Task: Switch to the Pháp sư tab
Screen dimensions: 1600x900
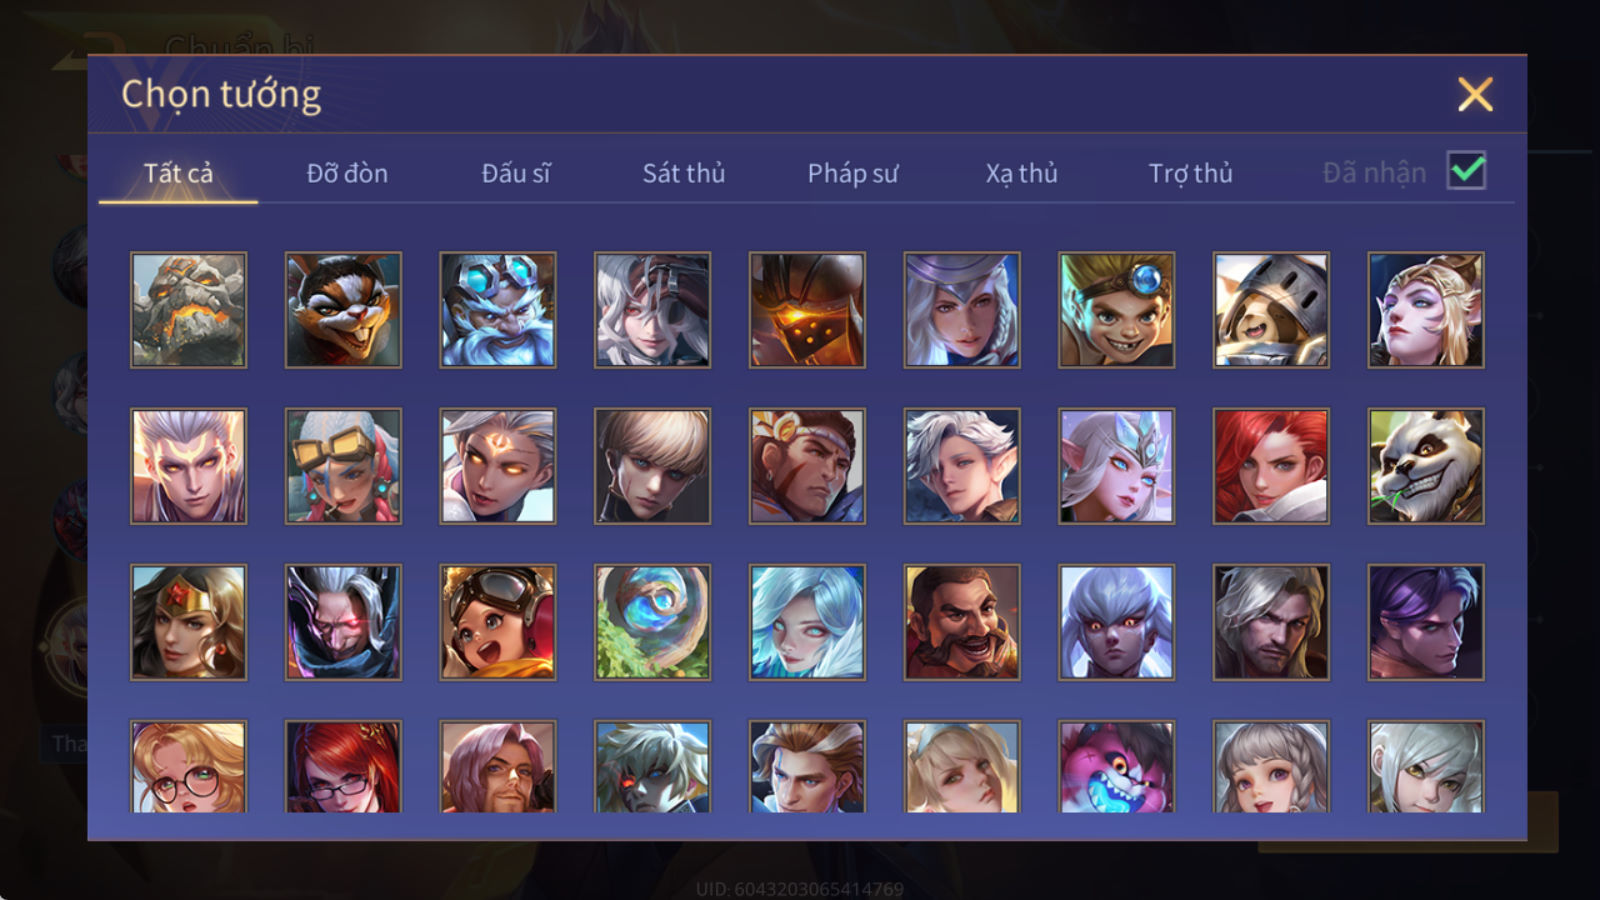Action: pos(852,173)
